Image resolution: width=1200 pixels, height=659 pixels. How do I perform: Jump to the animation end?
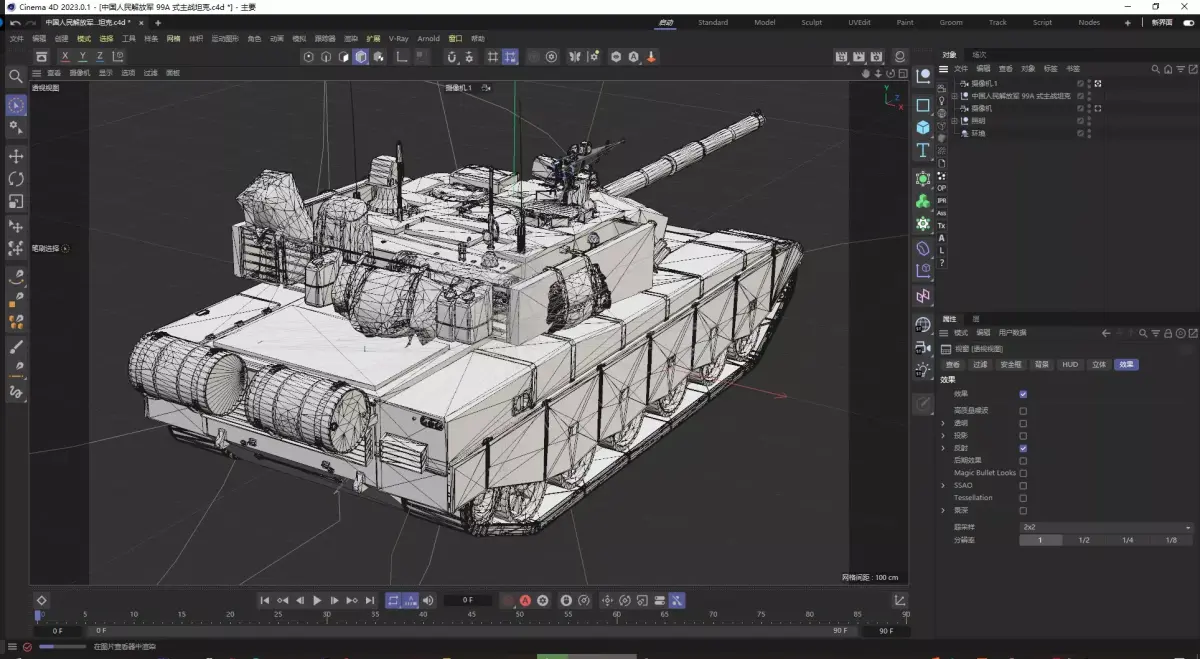(x=369, y=600)
